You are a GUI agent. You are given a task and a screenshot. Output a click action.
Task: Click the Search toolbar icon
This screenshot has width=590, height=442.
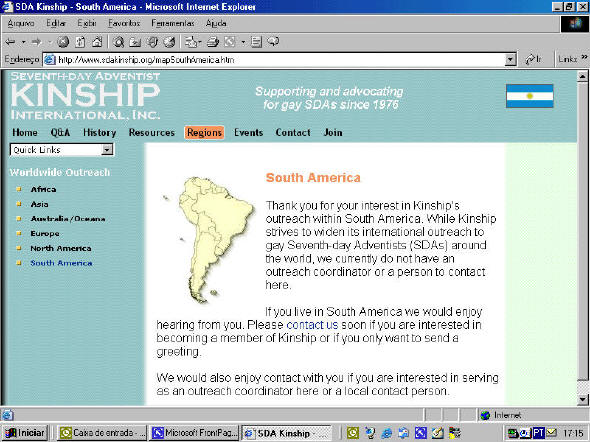coord(119,42)
